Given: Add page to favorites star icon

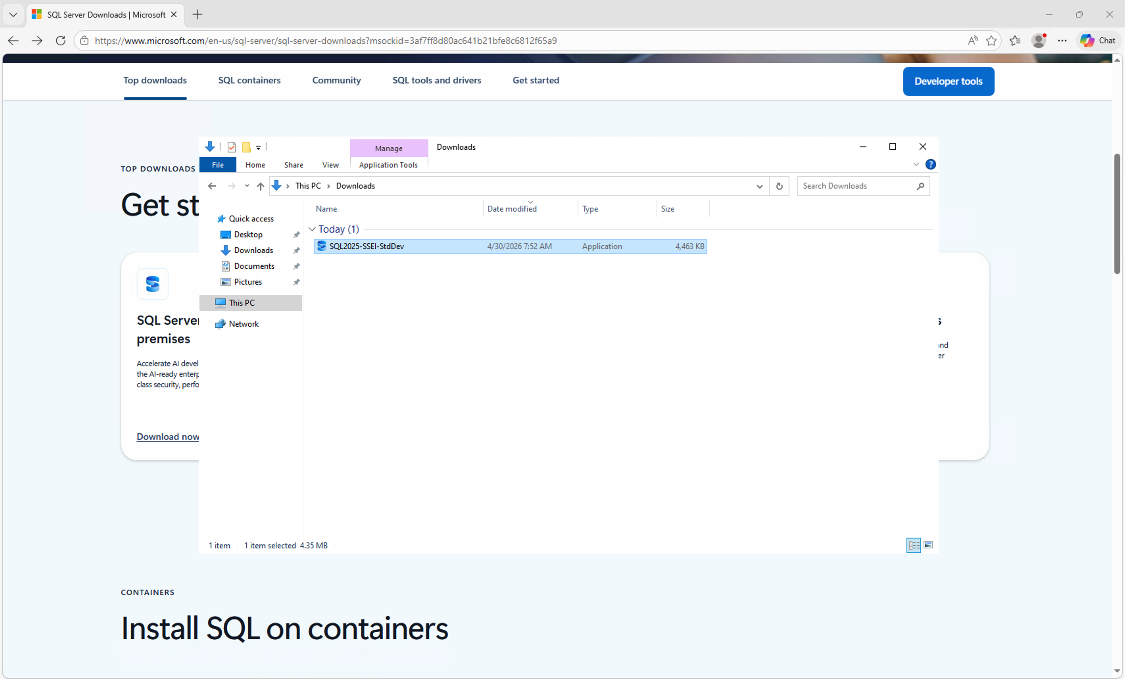Looking at the screenshot, I should pos(992,41).
